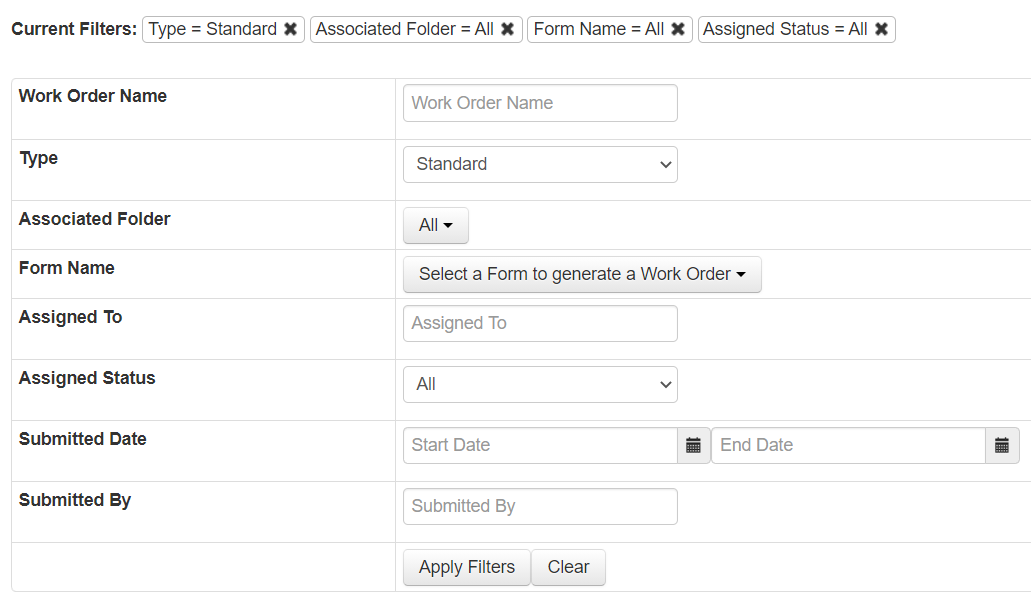Expand the Associated Folder All dropdown
The width and height of the screenshot is (1031, 616).
[435, 225]
